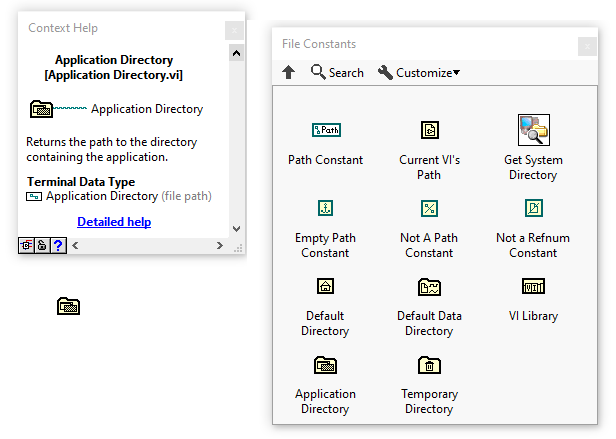Select the Default Data Directory icon
616x439 pixels.
pyautogui.click(x=429, y=287)
